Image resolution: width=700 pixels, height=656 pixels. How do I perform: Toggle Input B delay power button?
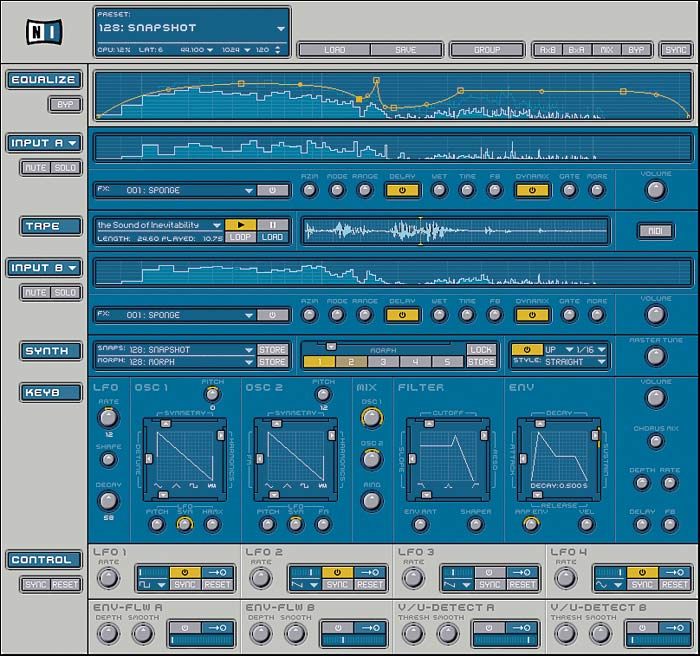(x=402, y=315)
